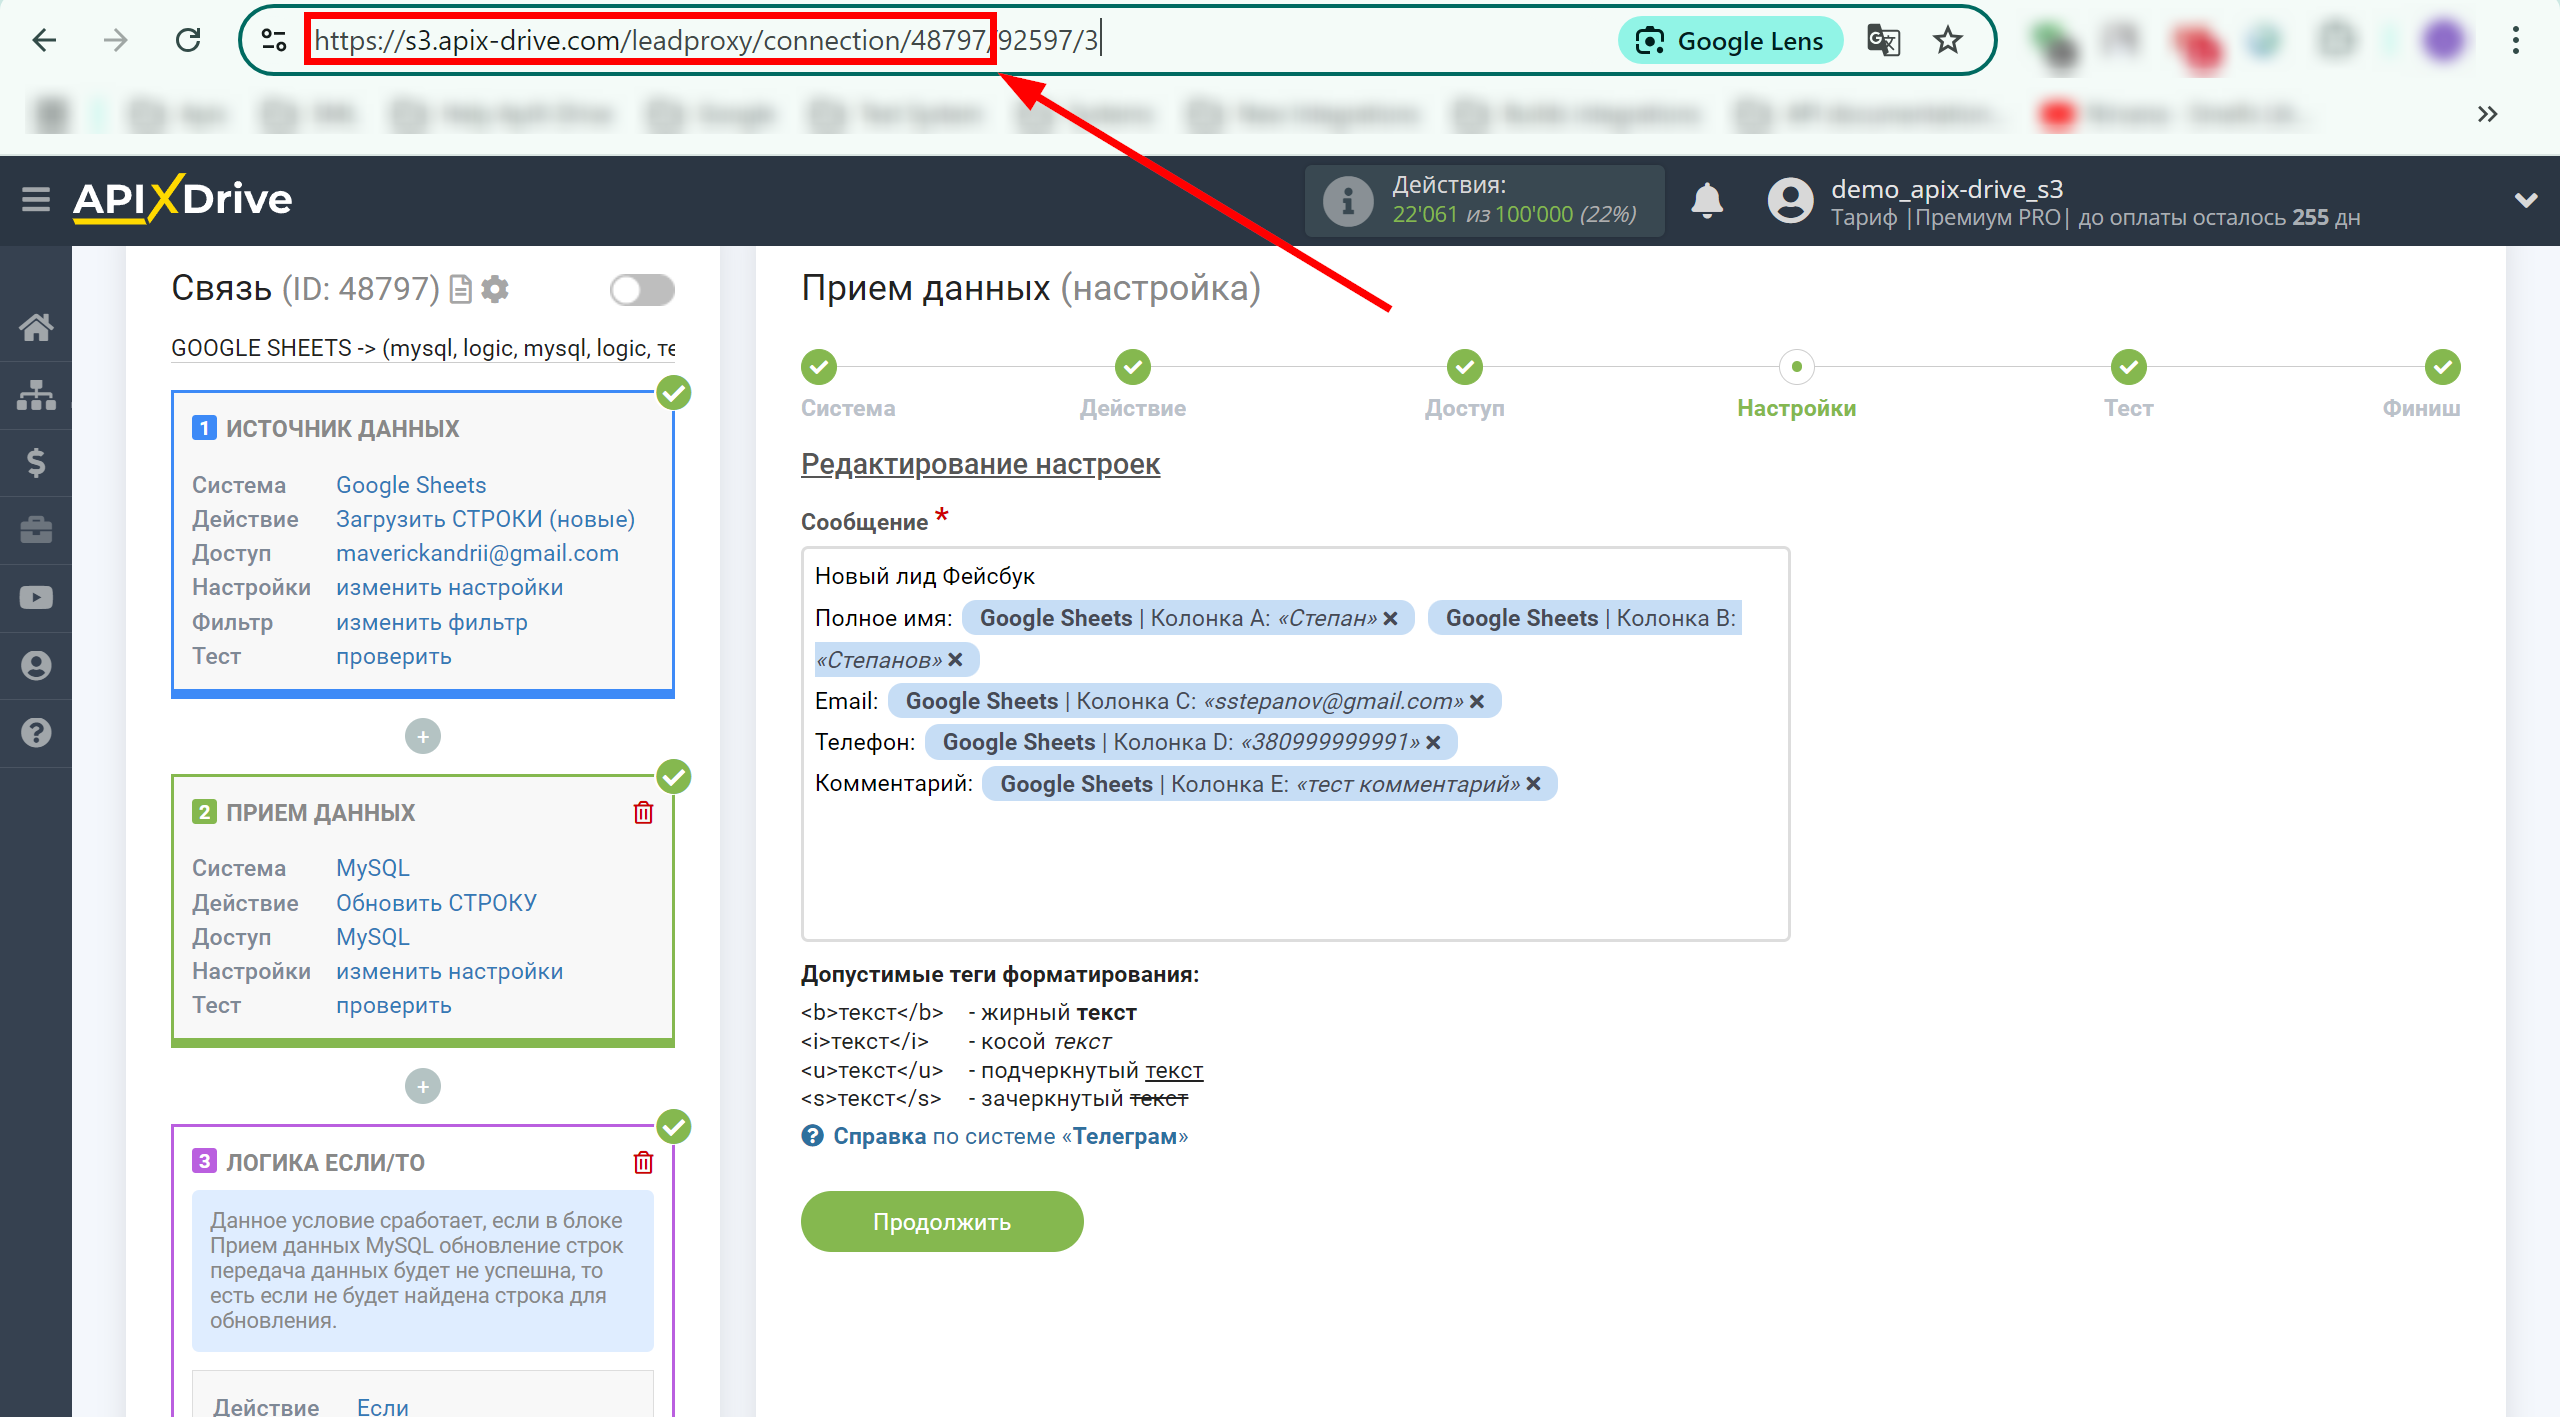Add block after Прием данных with plus
The width and height of the screenshot is (2560, 1417).
pos(423,1086)
